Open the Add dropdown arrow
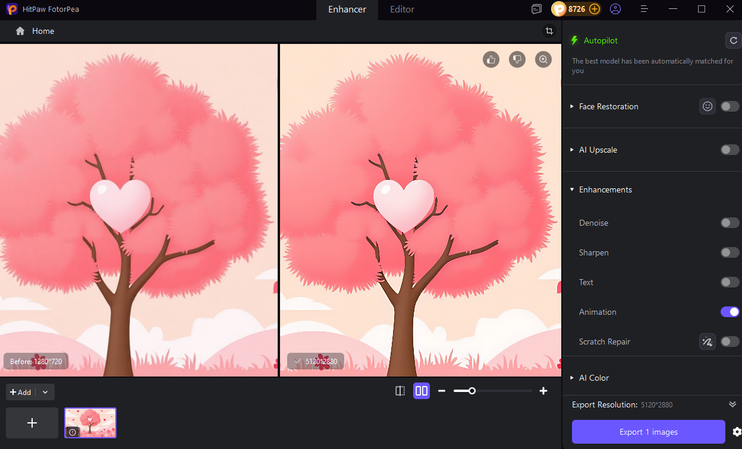Image resolution: width=742 pixels, height=449 pixels. pos(46,392)
